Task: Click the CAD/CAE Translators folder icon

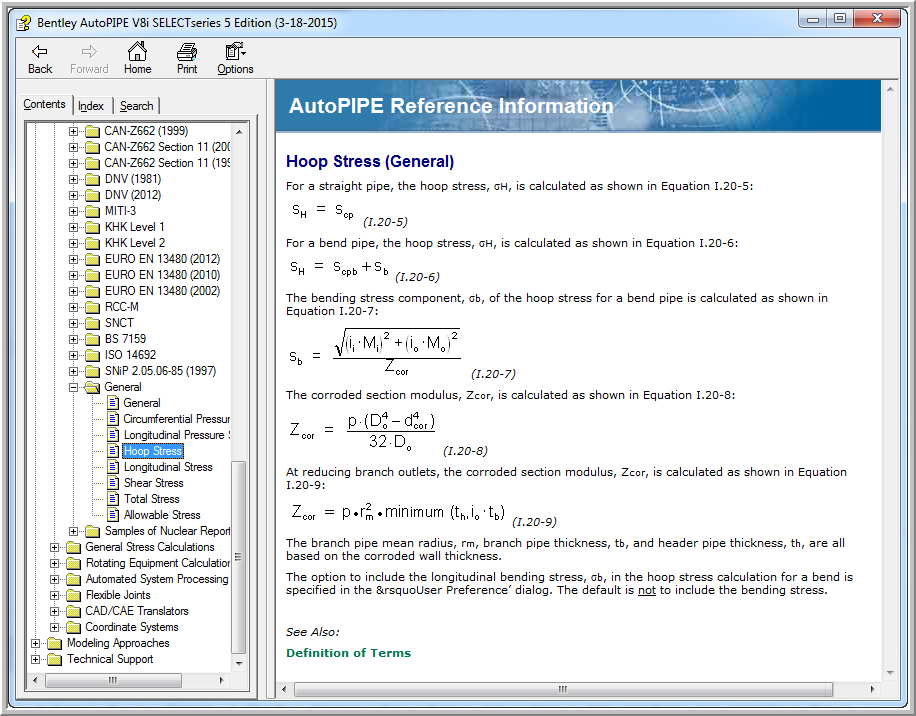Action: click(73, 611)
